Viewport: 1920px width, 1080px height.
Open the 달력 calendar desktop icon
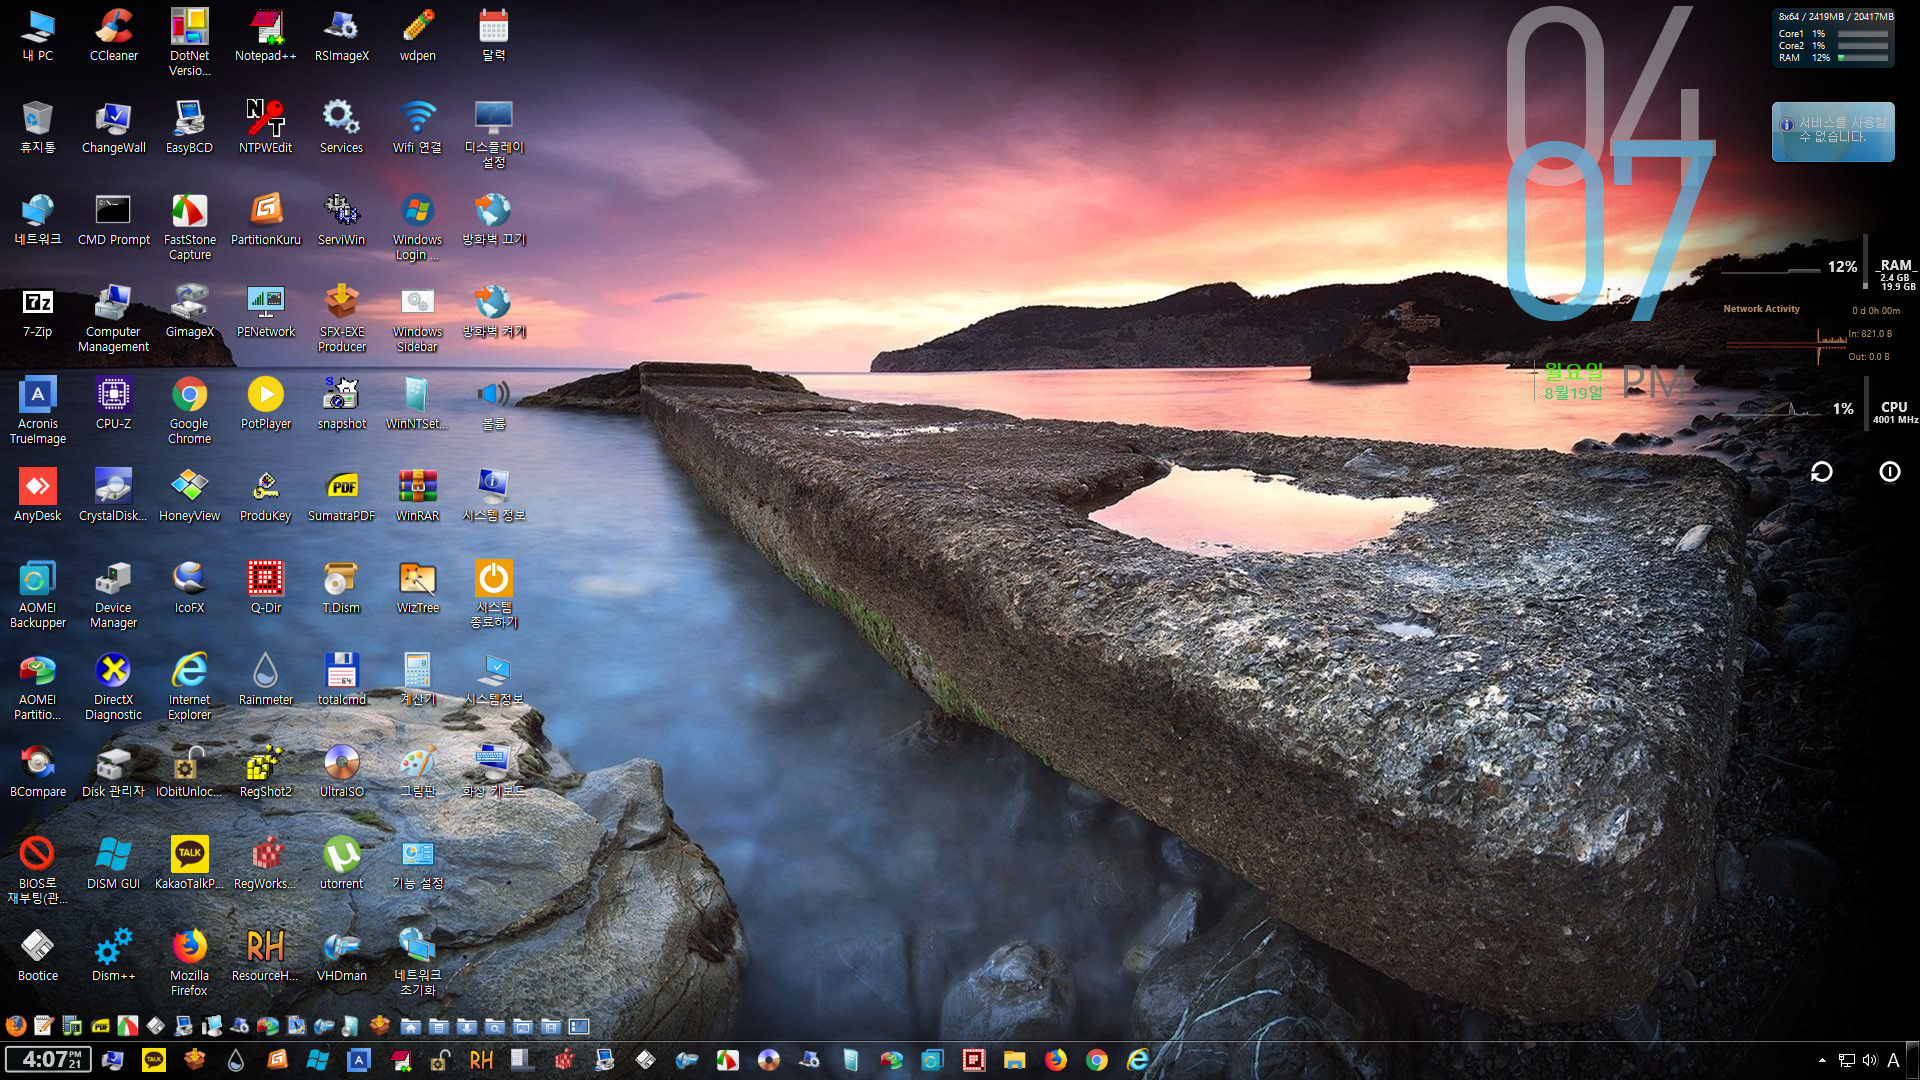[494, 36]
